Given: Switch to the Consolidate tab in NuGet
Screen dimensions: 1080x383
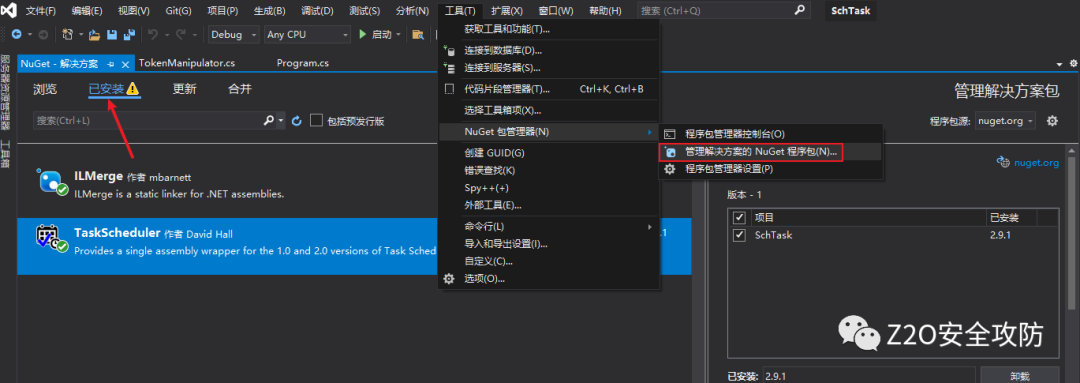Looking at the screenshot, I should 240,89.
